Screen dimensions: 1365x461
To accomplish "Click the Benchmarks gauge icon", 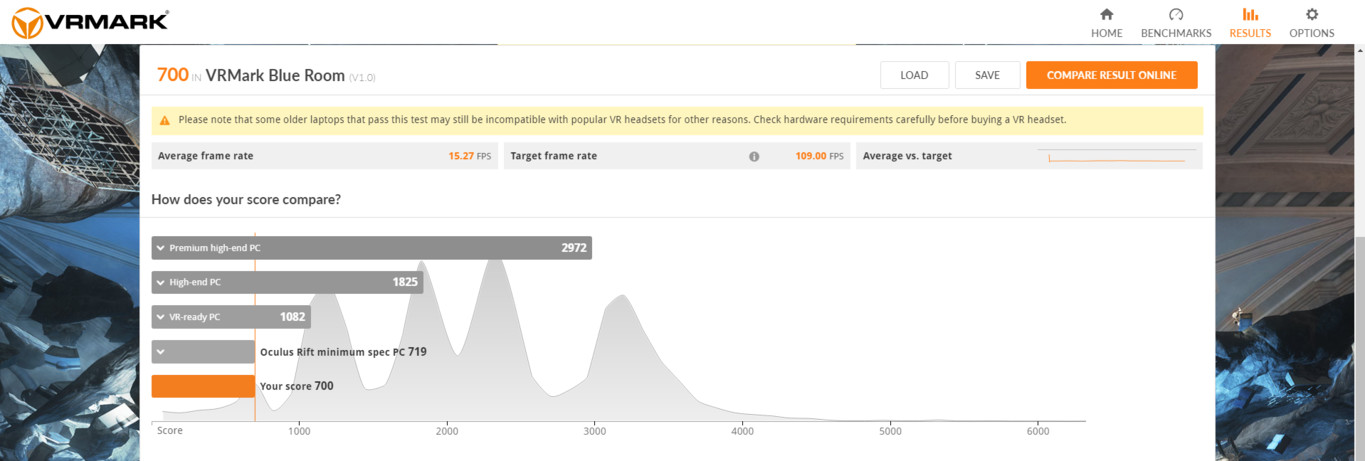I will [x=1176, y=14].
